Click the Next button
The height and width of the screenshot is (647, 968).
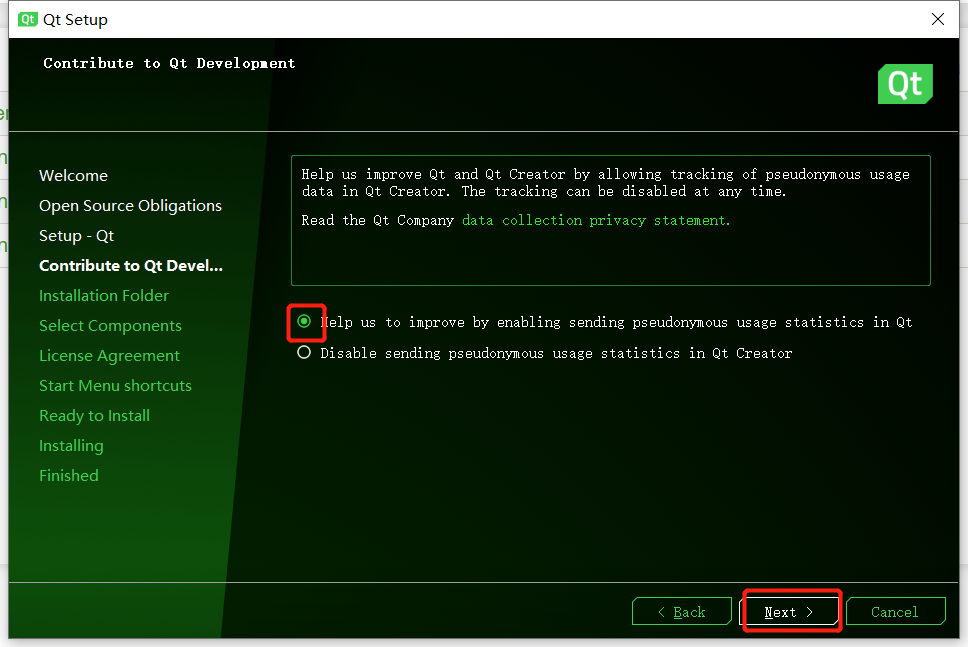(789, 612)
